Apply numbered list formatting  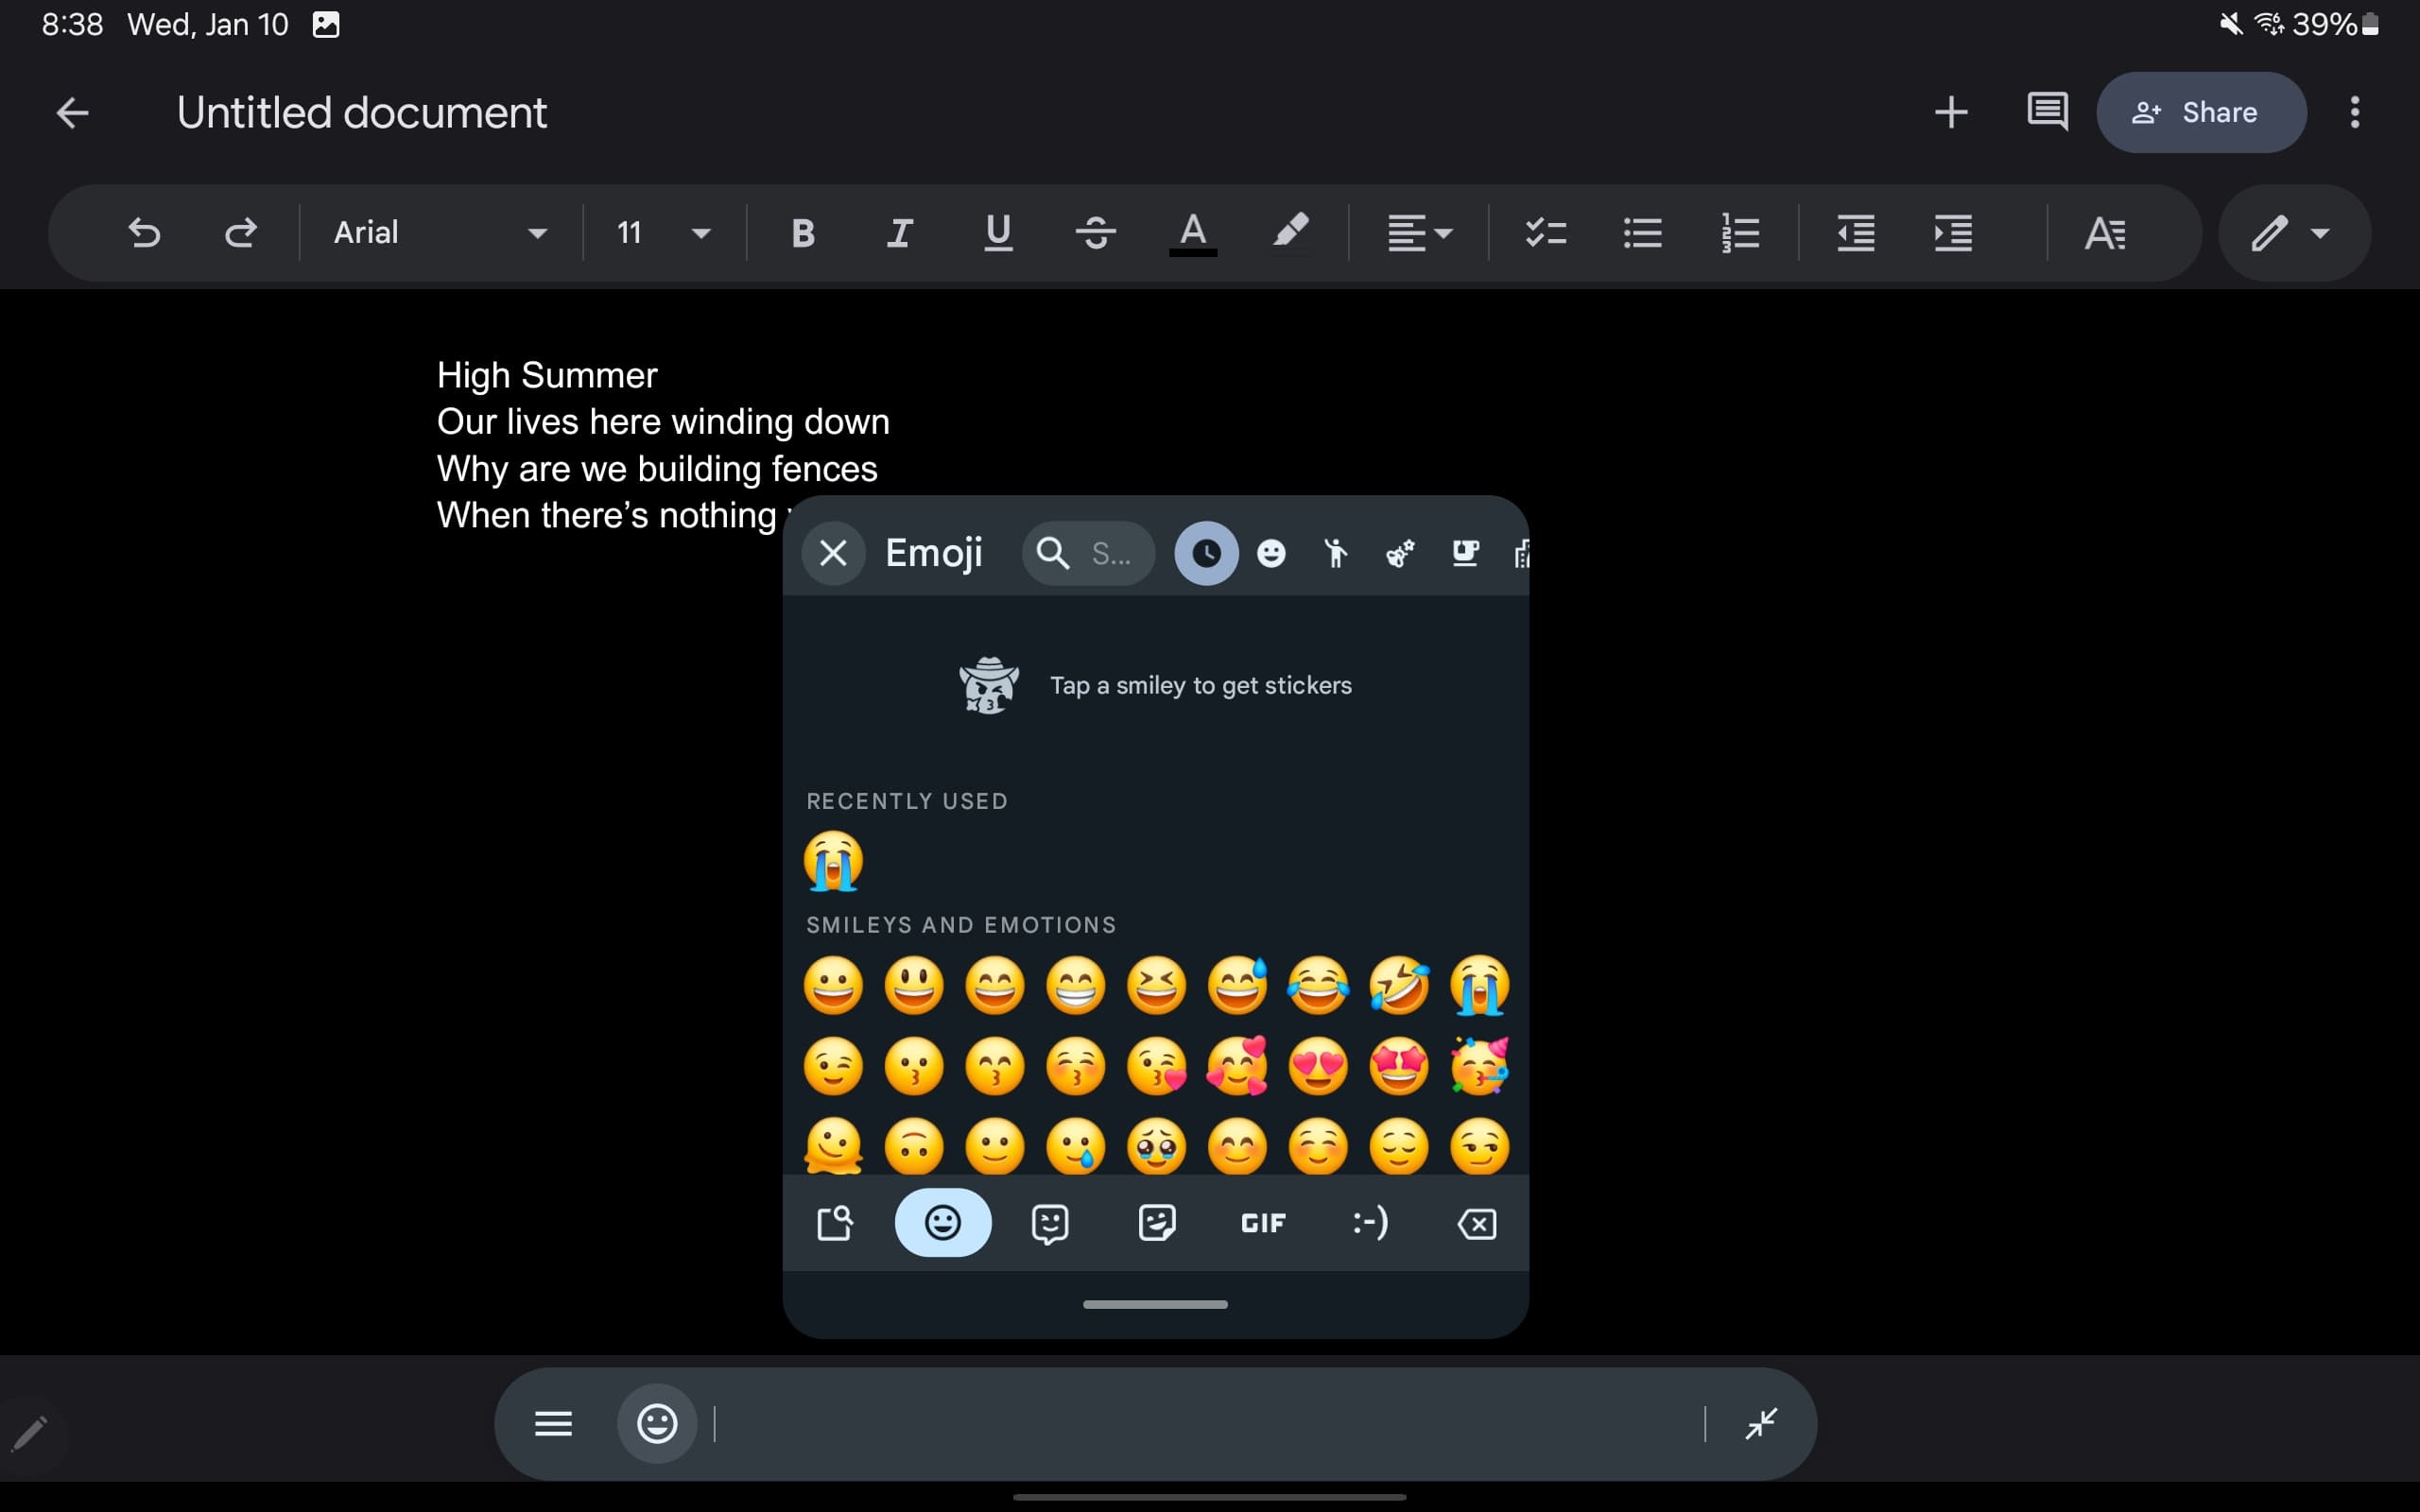point(1740,232)
